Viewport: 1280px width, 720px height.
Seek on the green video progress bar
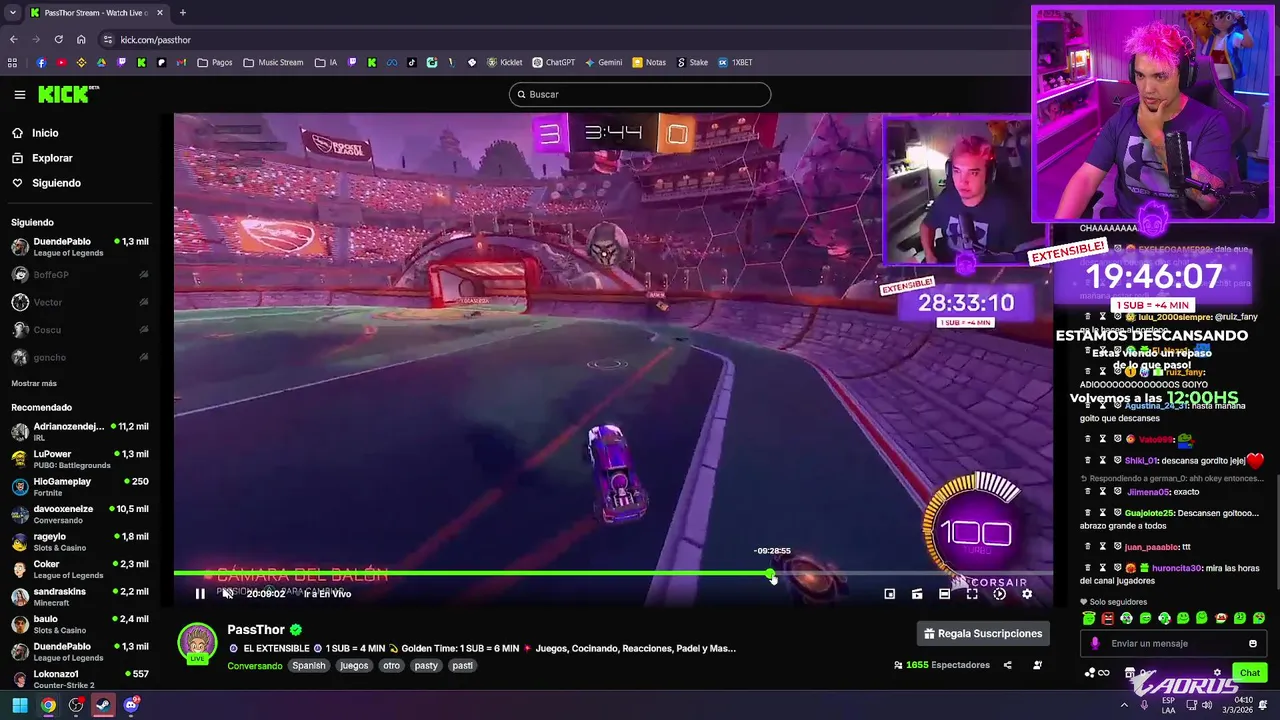pos(472,574)
